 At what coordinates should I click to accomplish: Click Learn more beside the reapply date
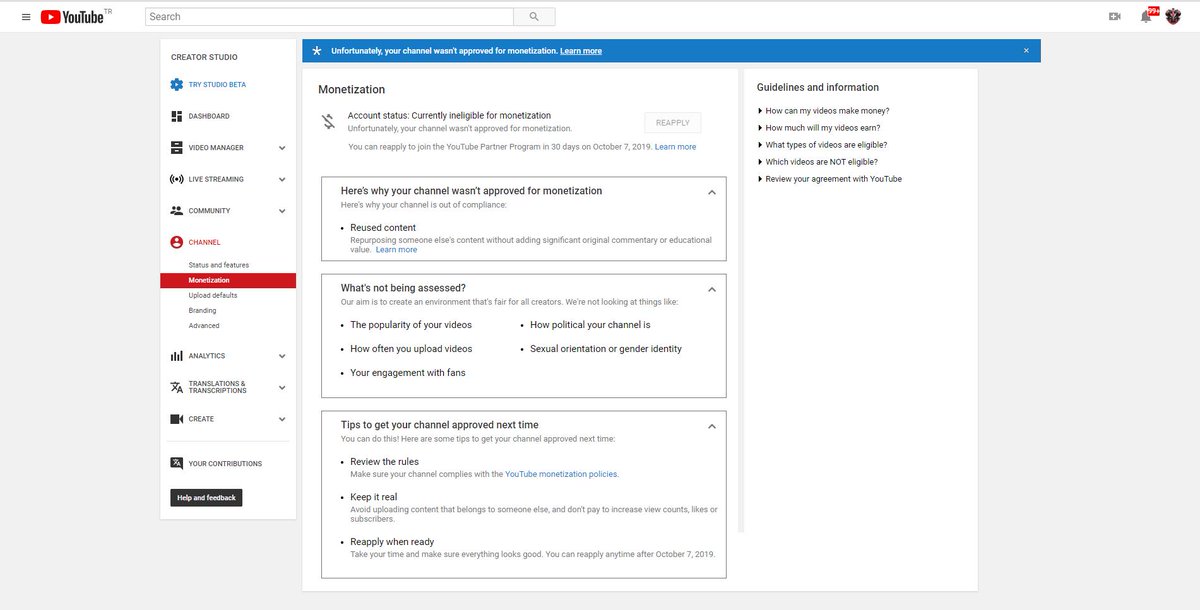pos(675,147)
